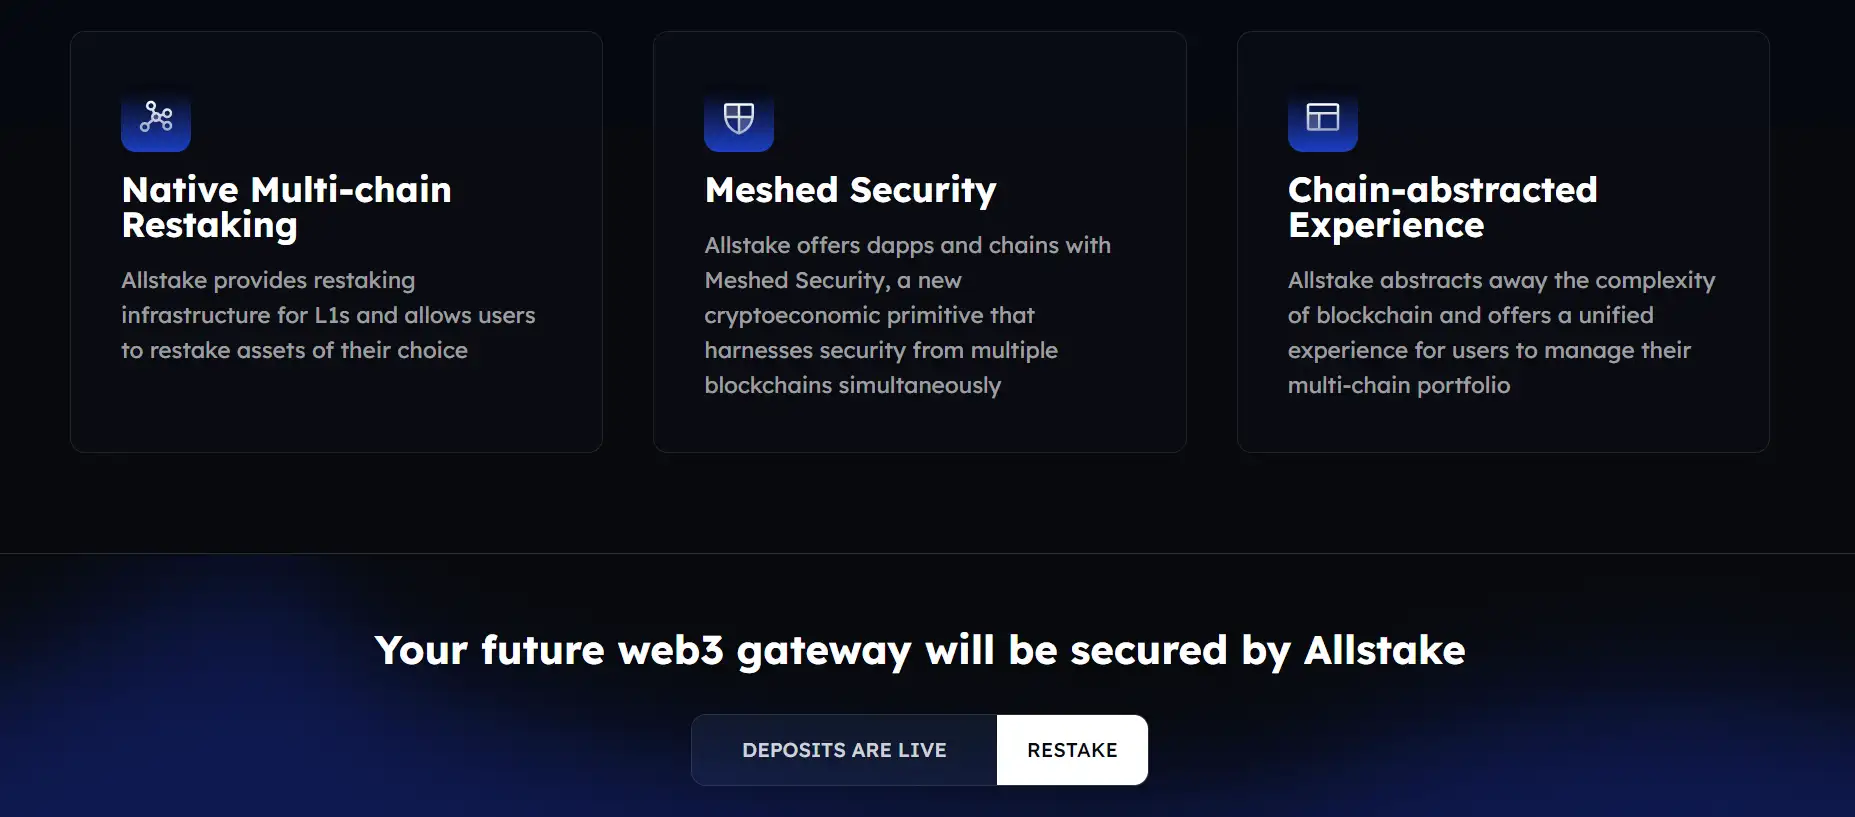Click the Meshed Security shield icon

click(739, 118)
